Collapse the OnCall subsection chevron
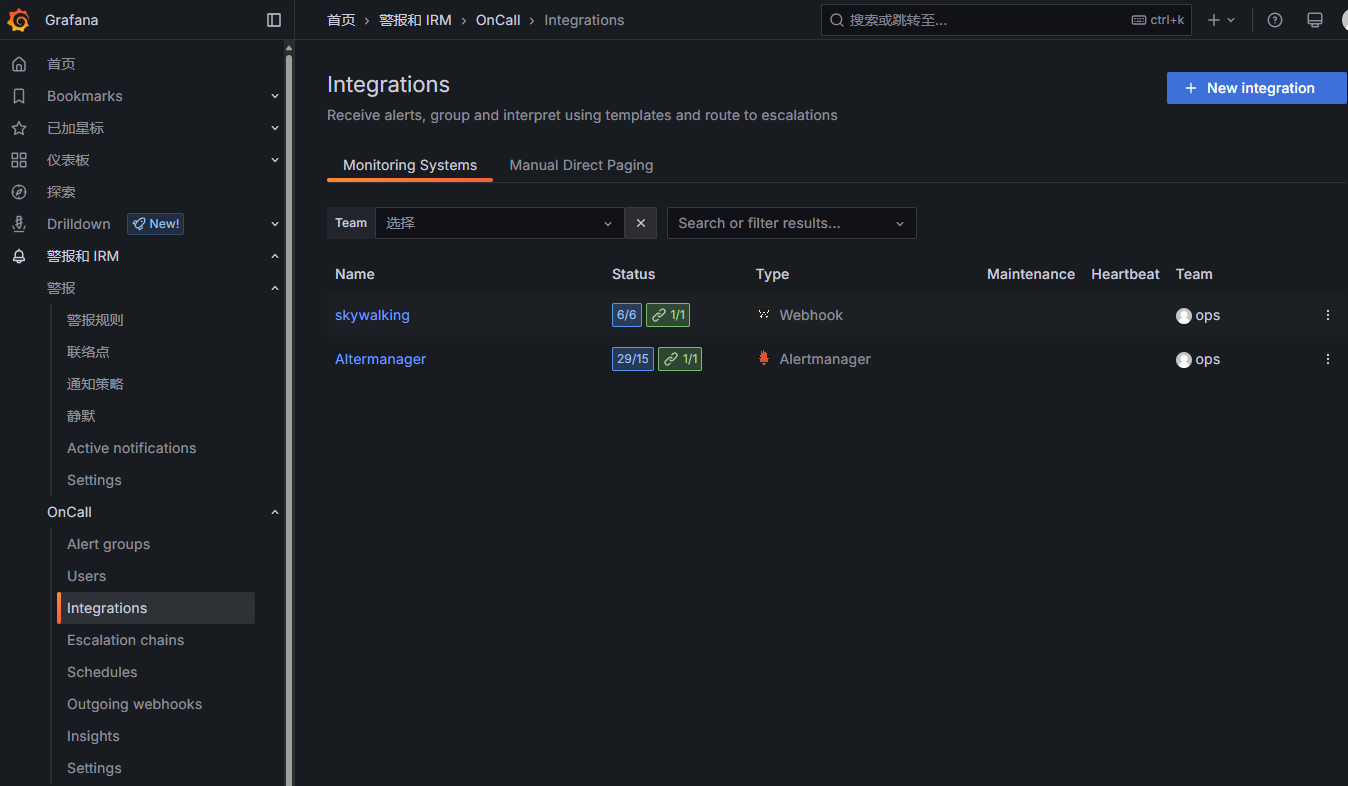 pyautogui.click(x=275, y=512)
